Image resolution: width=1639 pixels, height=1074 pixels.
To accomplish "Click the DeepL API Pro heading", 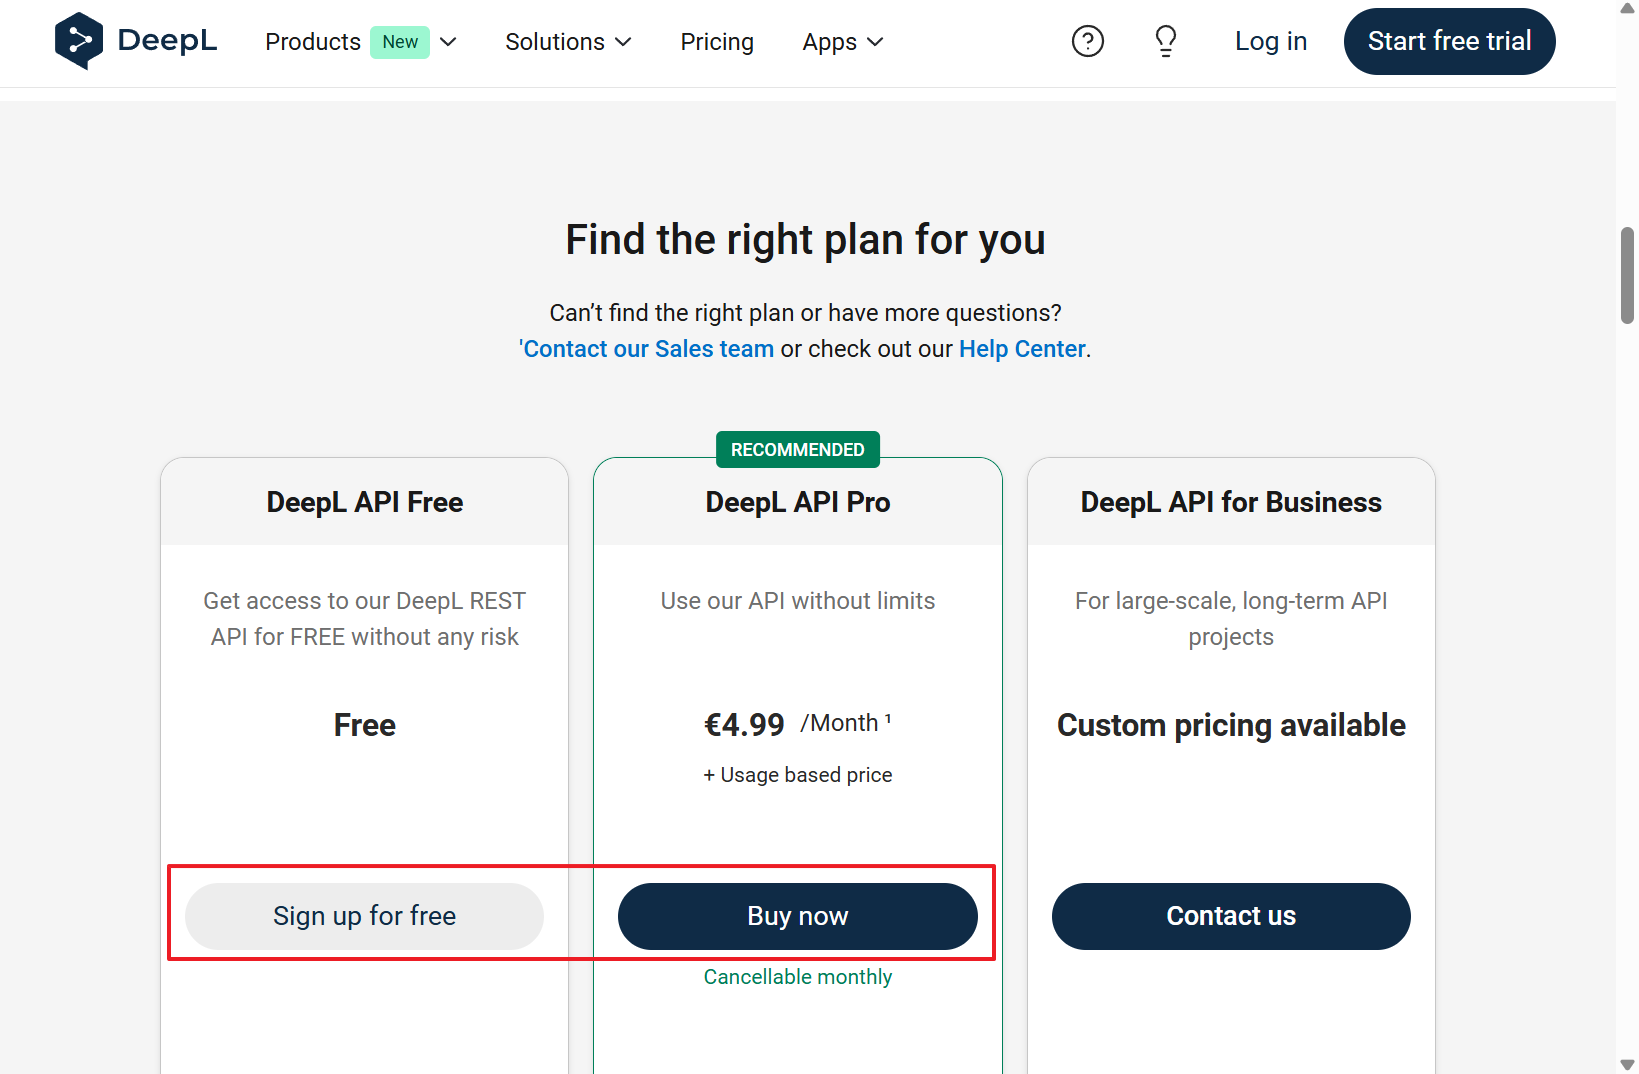I will click(x=798, y=502).
